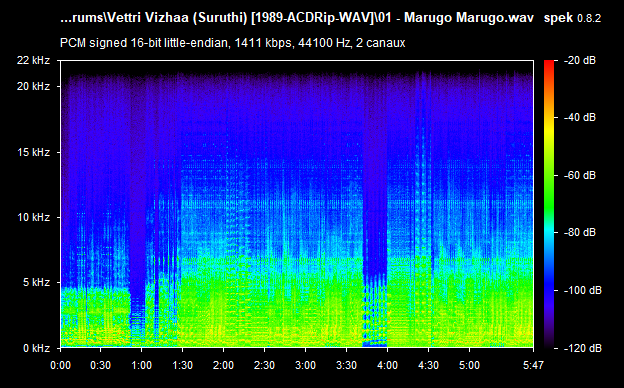Click the -40 dB scale label
The height and width of the screenshot is (388, 624).
[580, 117]
